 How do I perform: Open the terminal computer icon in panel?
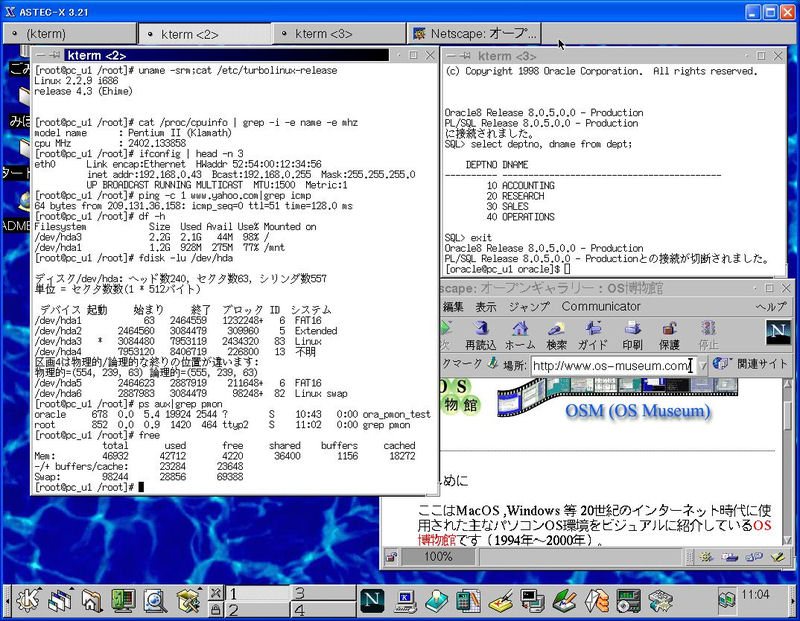(x=406, y=601)
